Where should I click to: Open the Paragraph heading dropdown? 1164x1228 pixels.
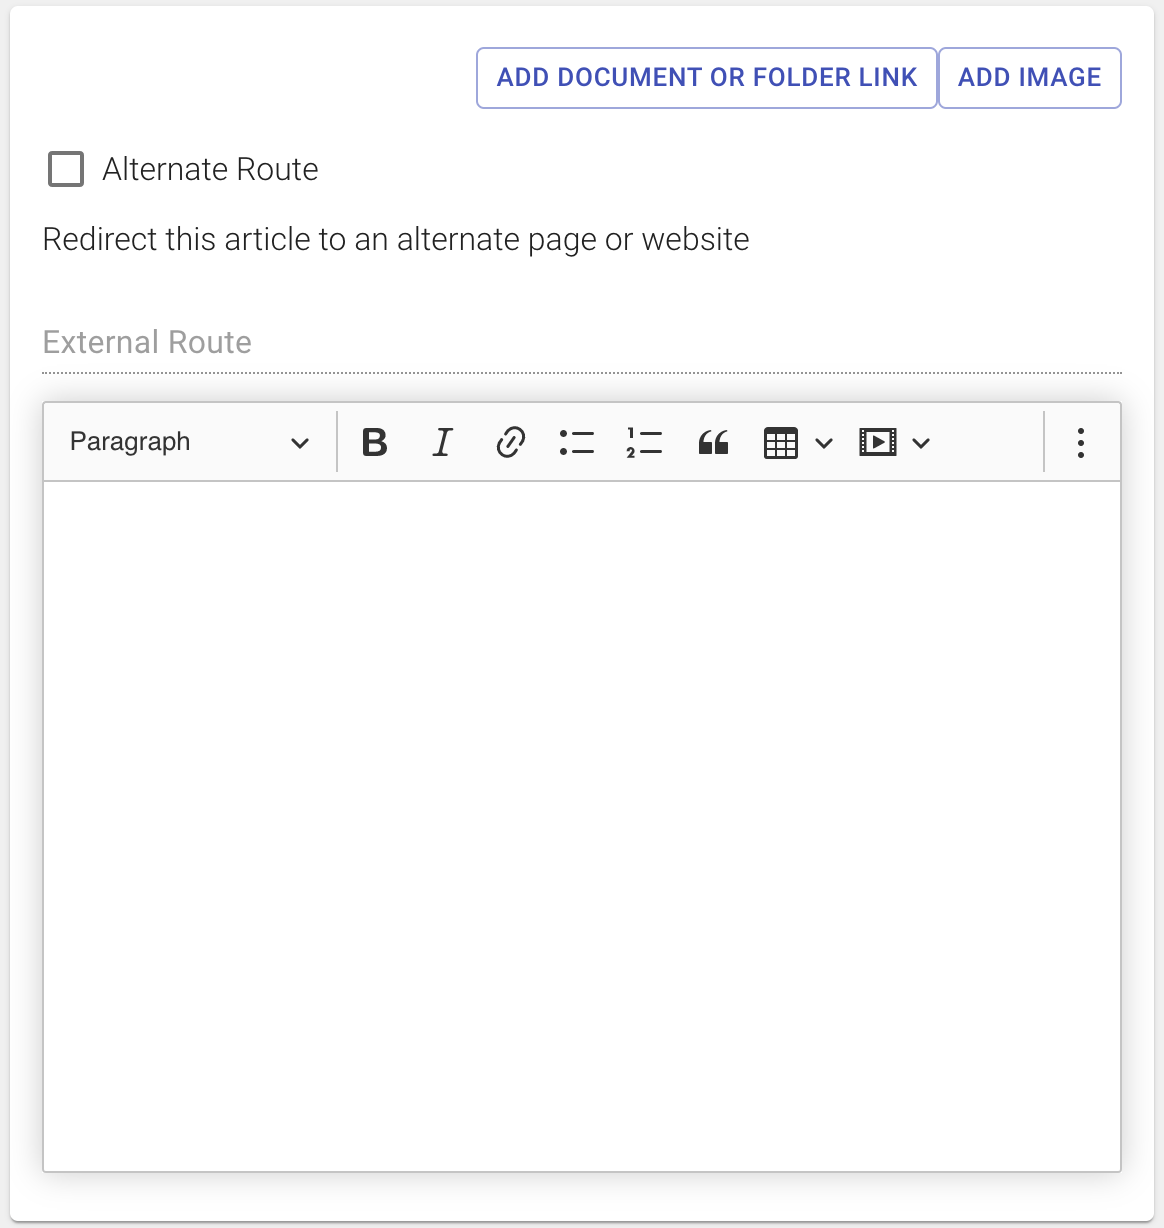[188, 442]
